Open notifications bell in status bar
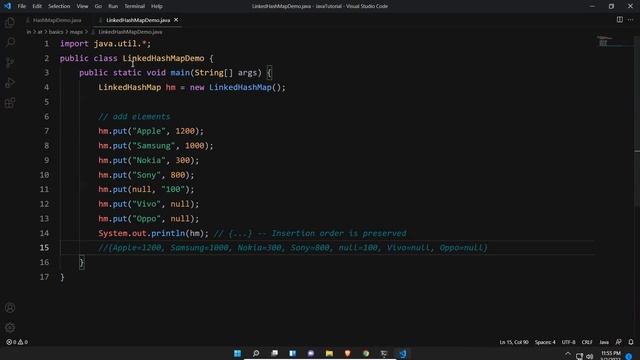 pos(631,342)
